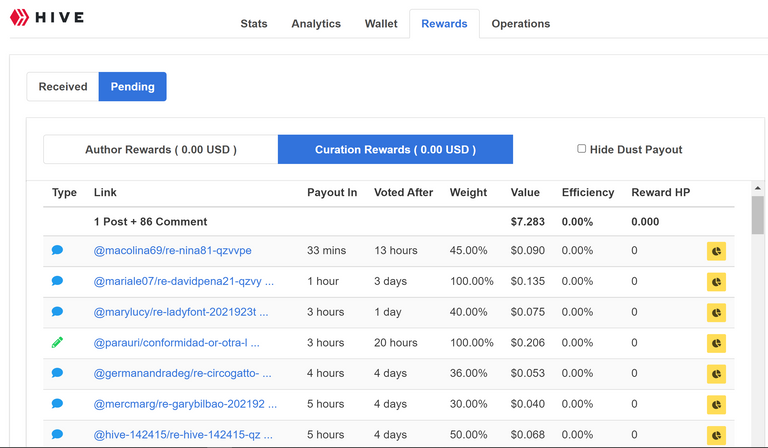Click the '13 hours' voted after cell

(x=396, y=251)
